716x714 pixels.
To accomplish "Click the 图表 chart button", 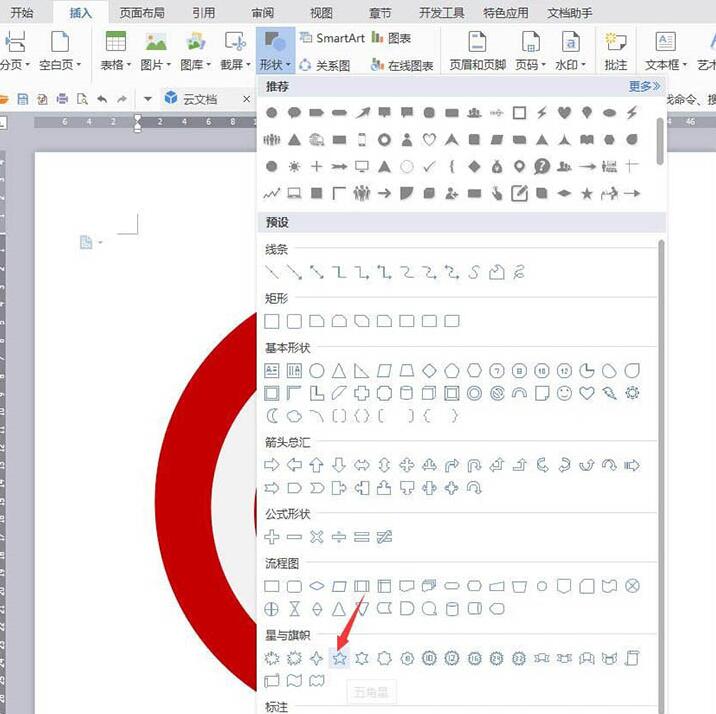I will pos(391,38).
